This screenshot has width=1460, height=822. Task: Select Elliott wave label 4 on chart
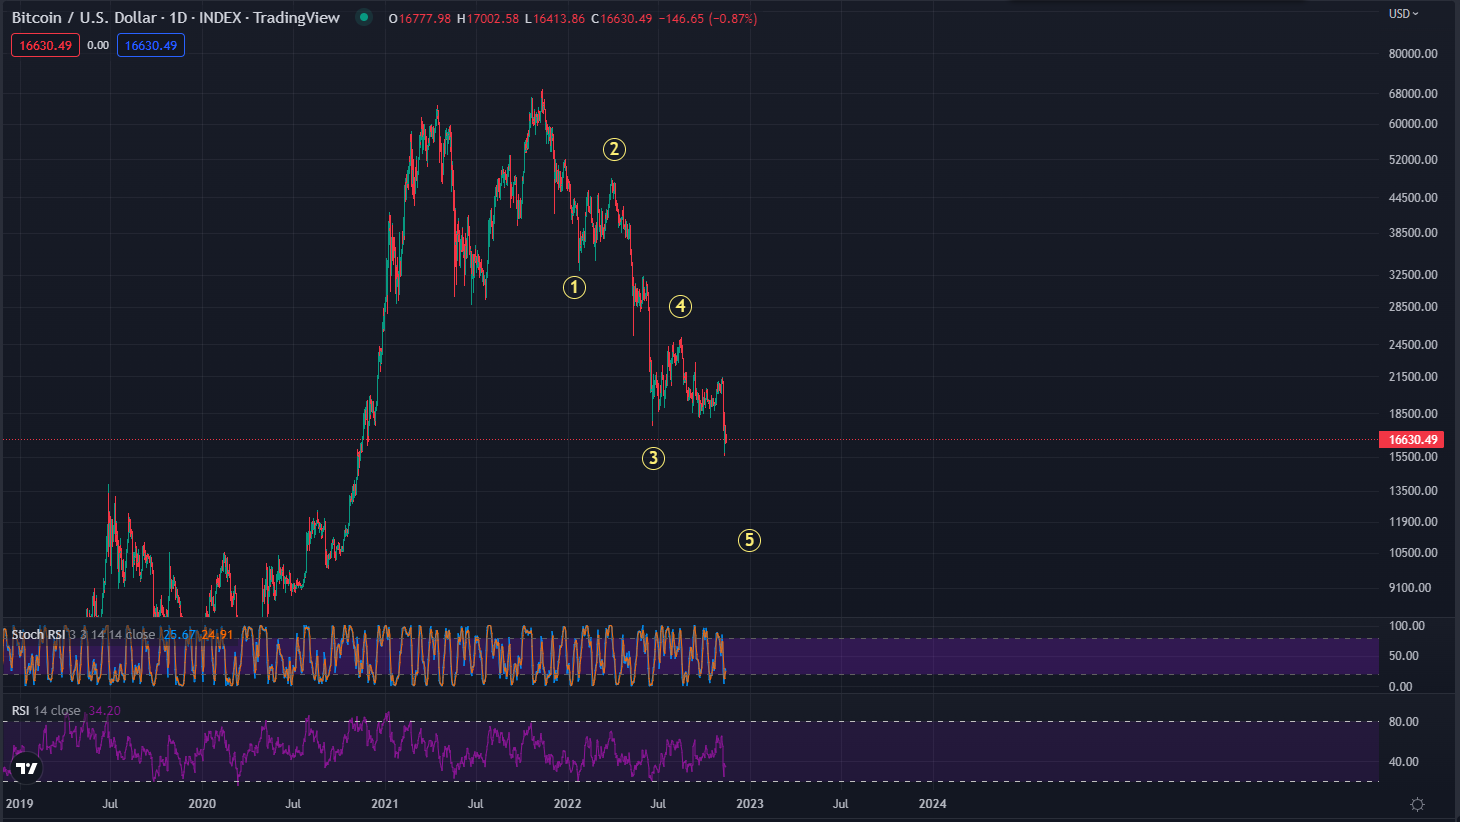680,306
